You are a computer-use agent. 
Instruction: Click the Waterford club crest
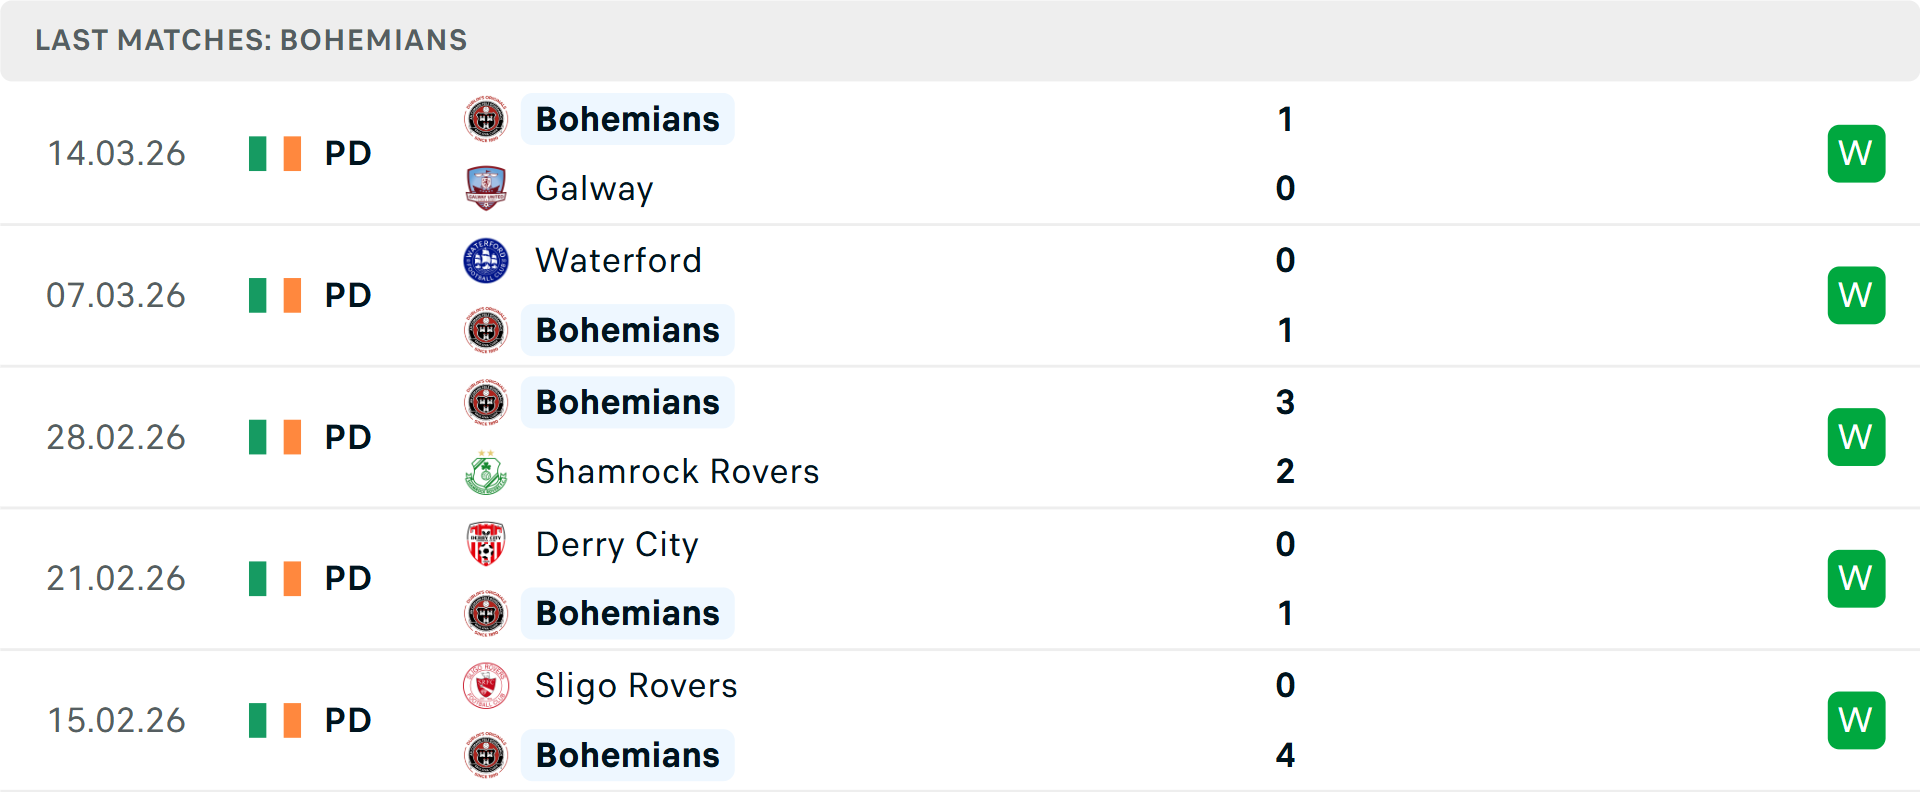[486, 260]
